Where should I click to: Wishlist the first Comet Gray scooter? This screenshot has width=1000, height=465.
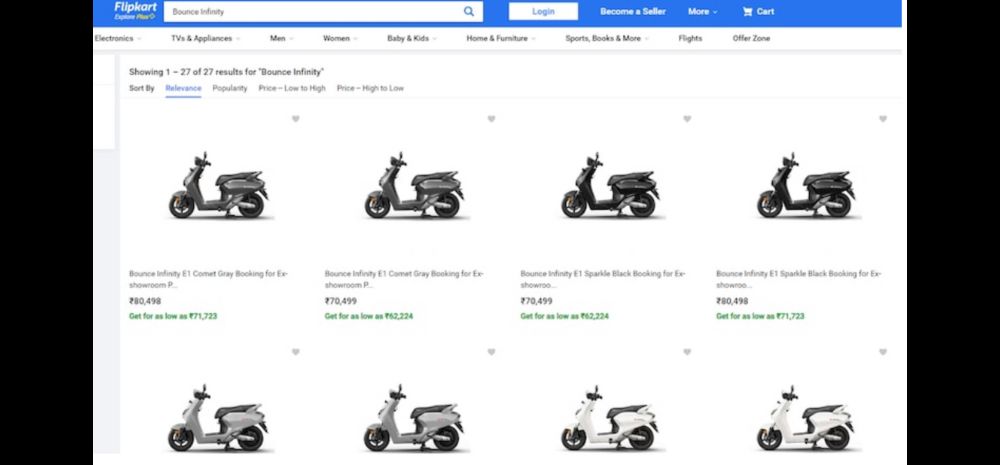point(295,119)
